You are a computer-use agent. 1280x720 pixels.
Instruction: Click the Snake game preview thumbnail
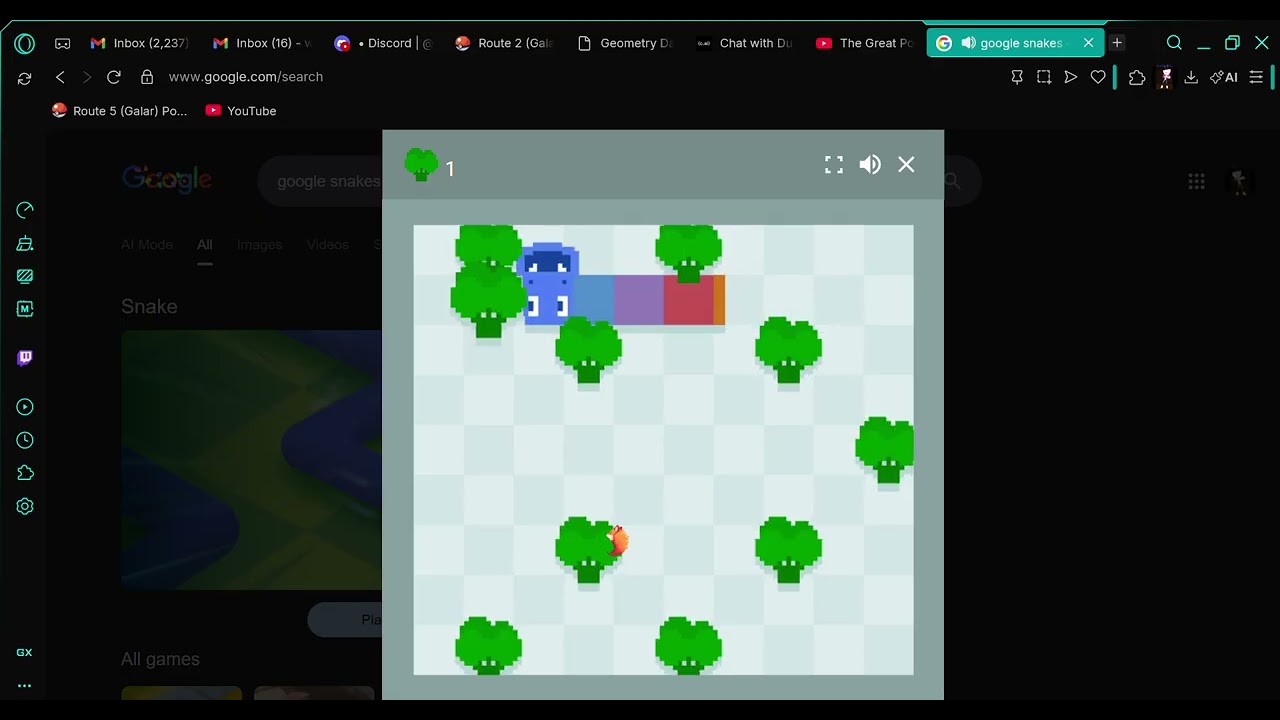coord(251,460)
